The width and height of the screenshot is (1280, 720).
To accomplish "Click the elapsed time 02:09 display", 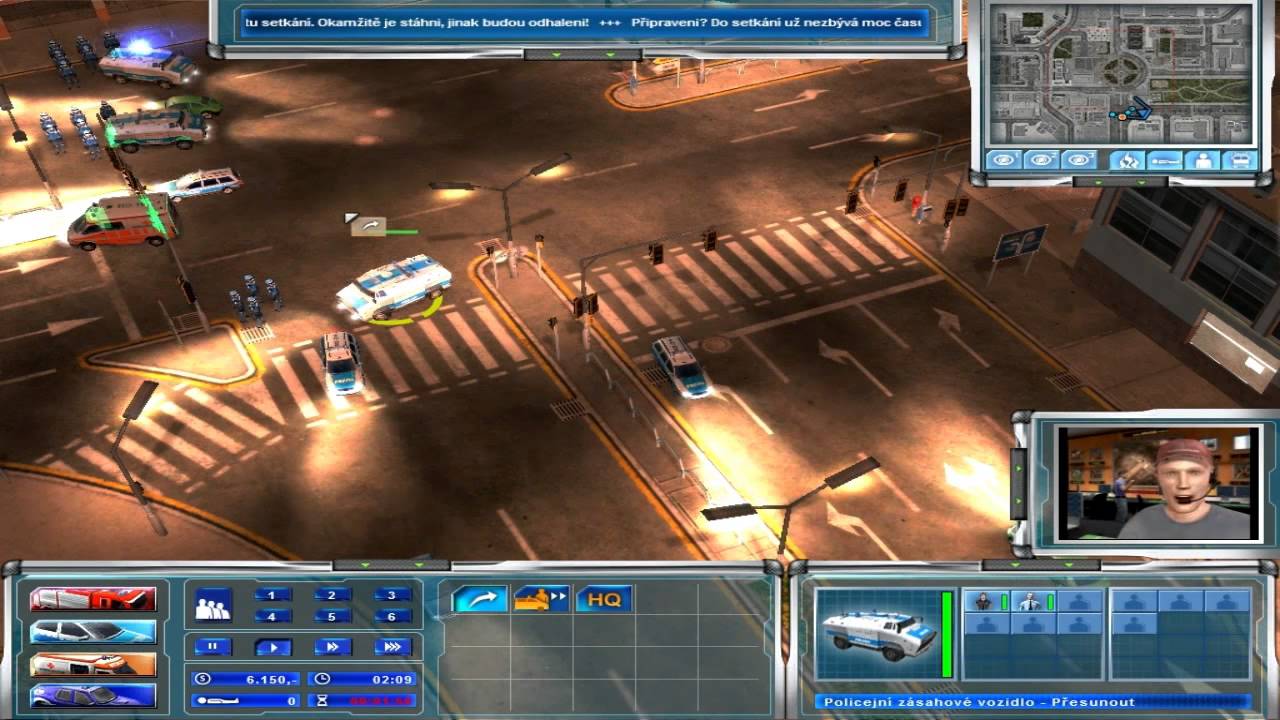I will tap(362, 679).
